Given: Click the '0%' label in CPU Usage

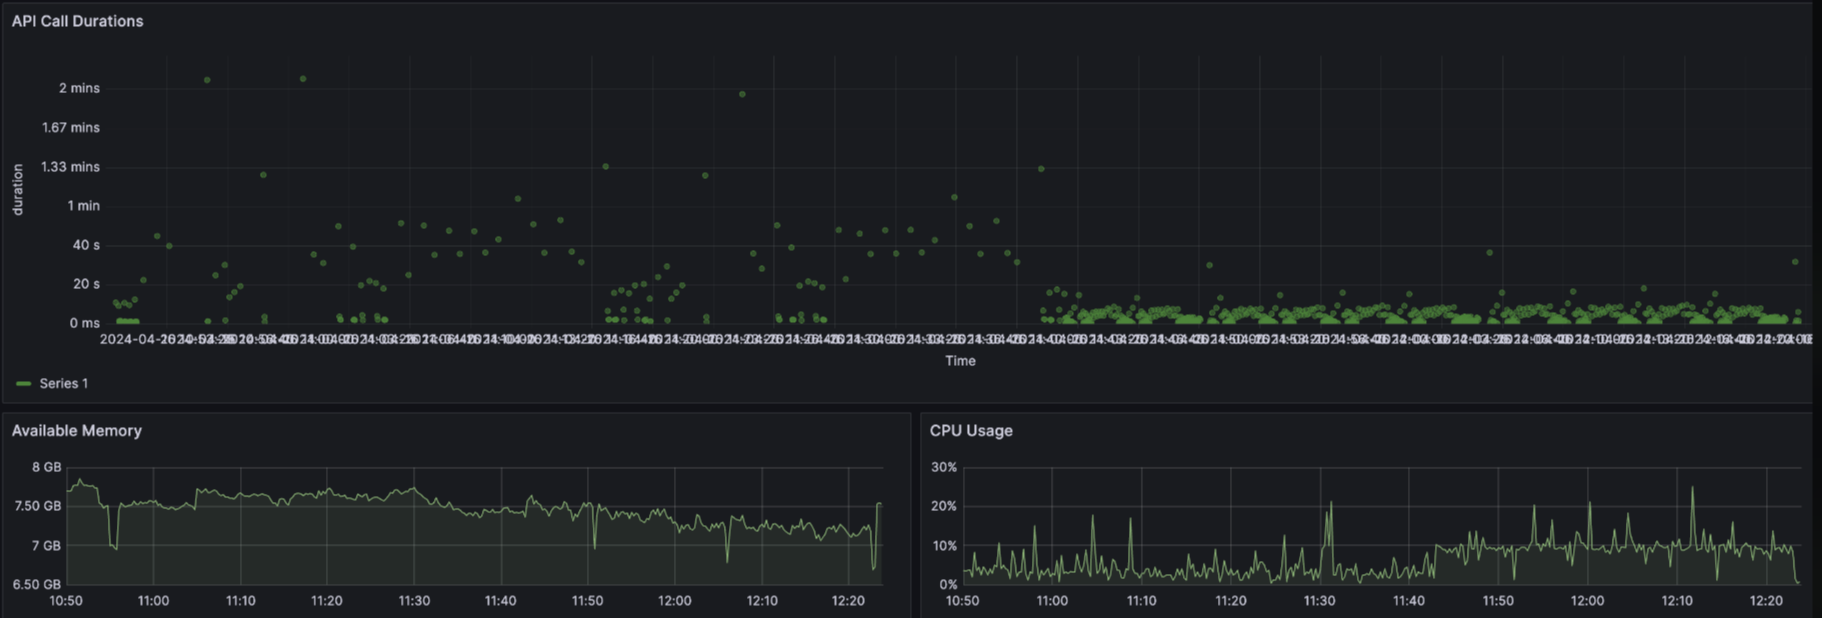Looking at the screenshot, I should tap(948, 585).
